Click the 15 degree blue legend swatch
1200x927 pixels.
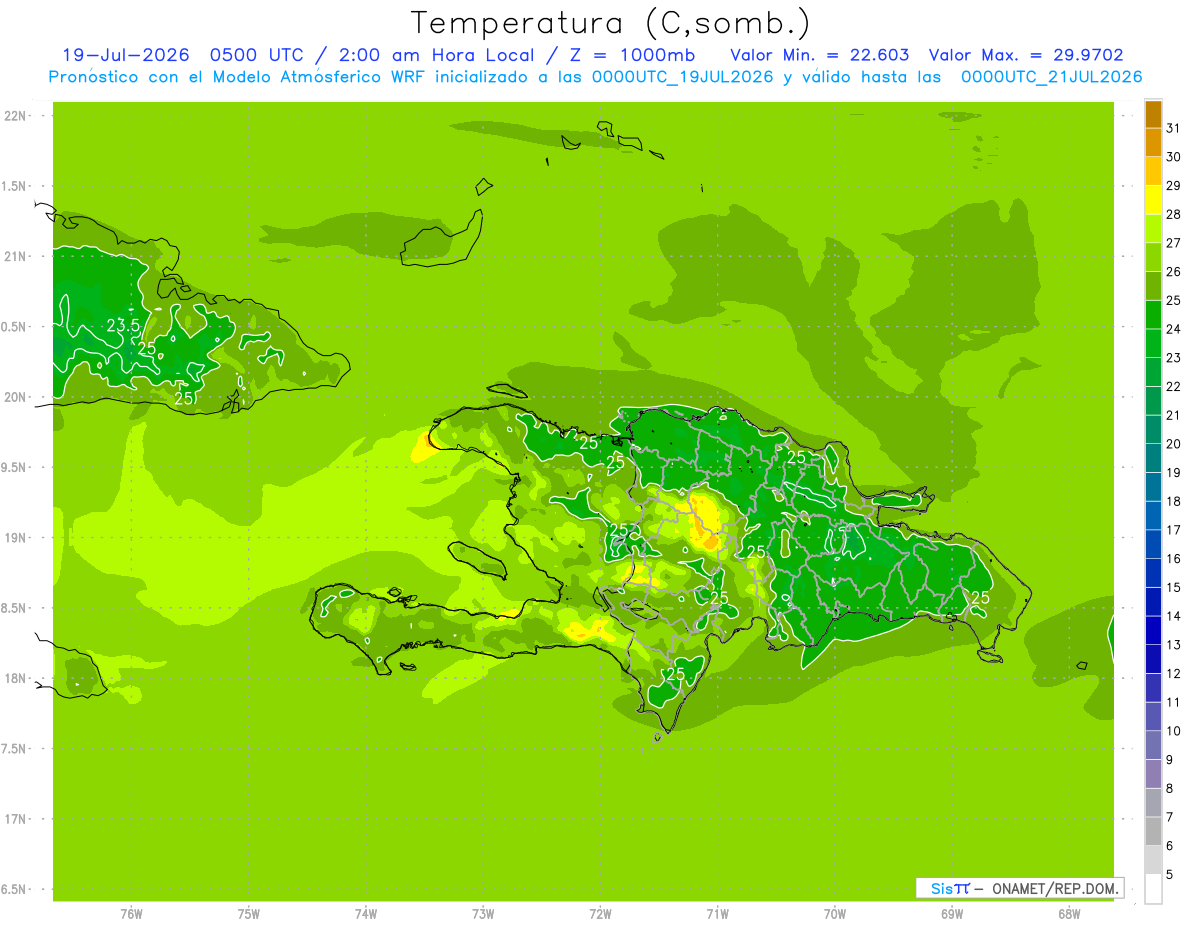(1153, 573)
